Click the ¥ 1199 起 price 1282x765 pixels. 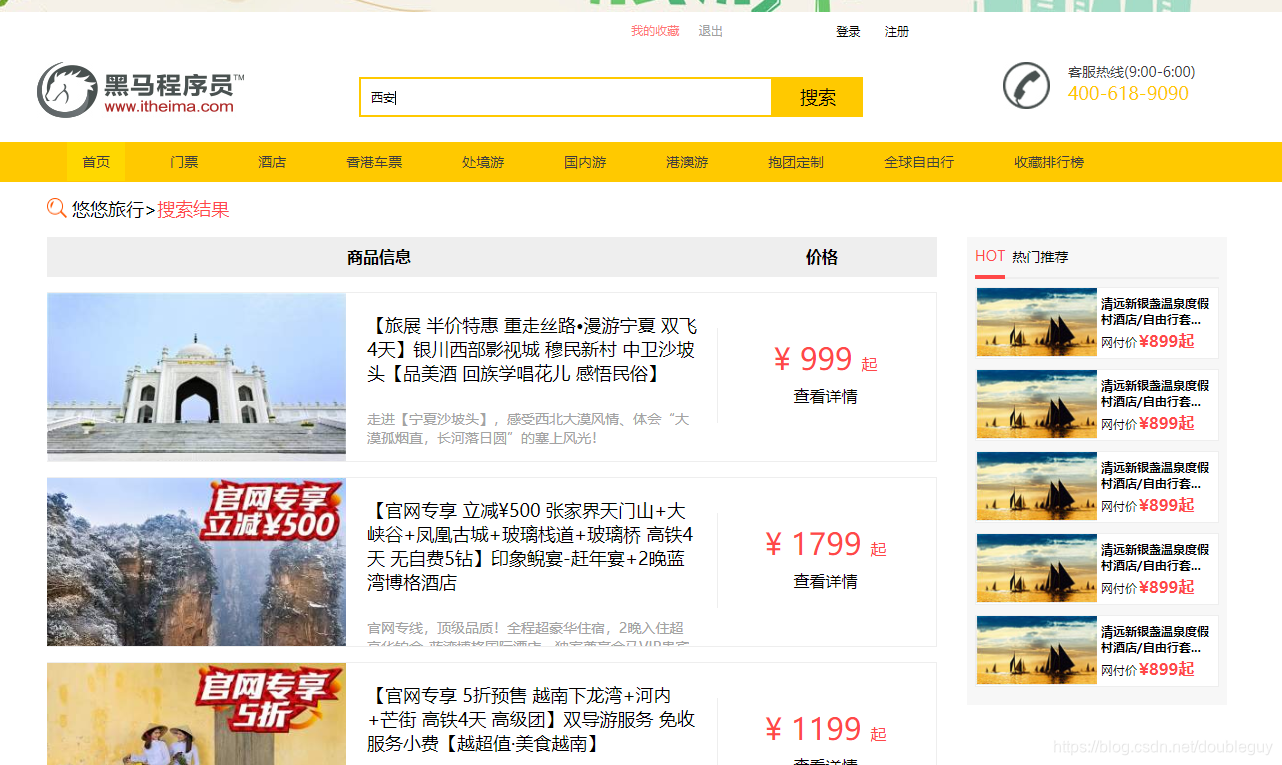(826, 729)
